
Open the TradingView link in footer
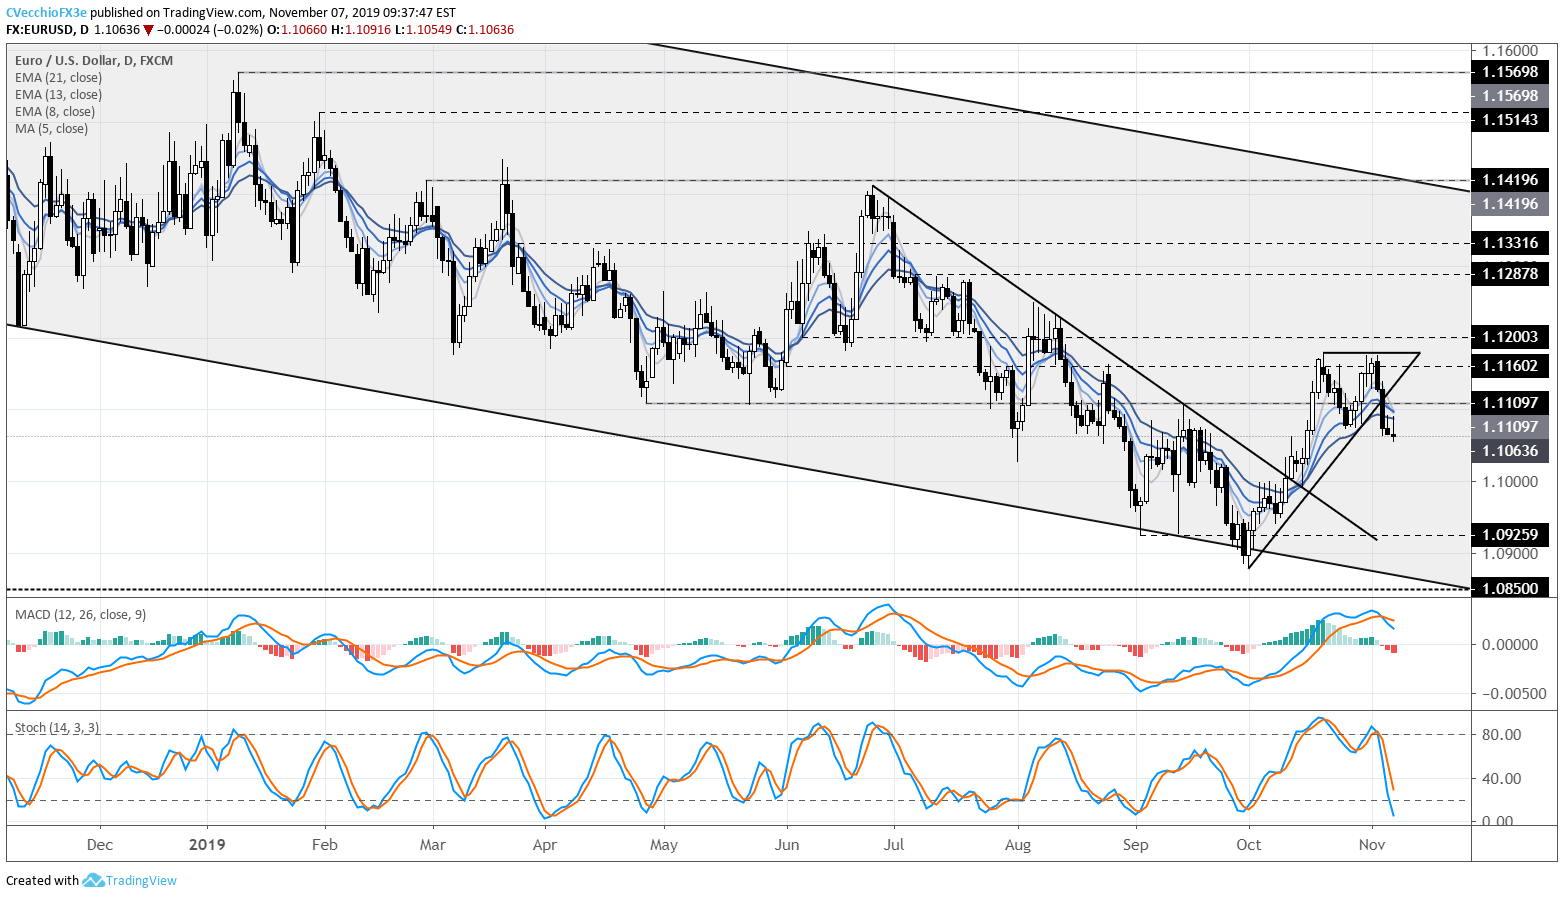point(141,881)
